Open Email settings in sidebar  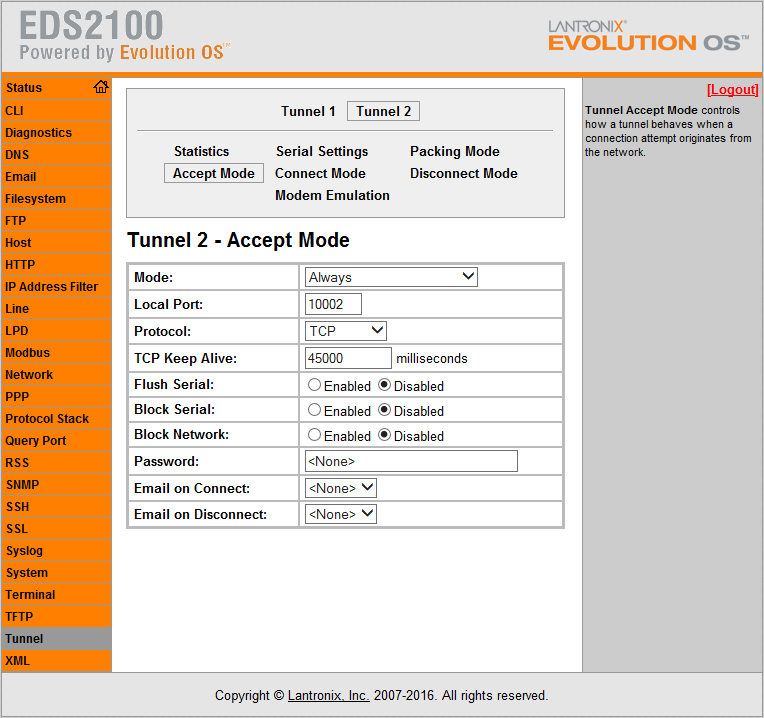click(x=57, y=176)
